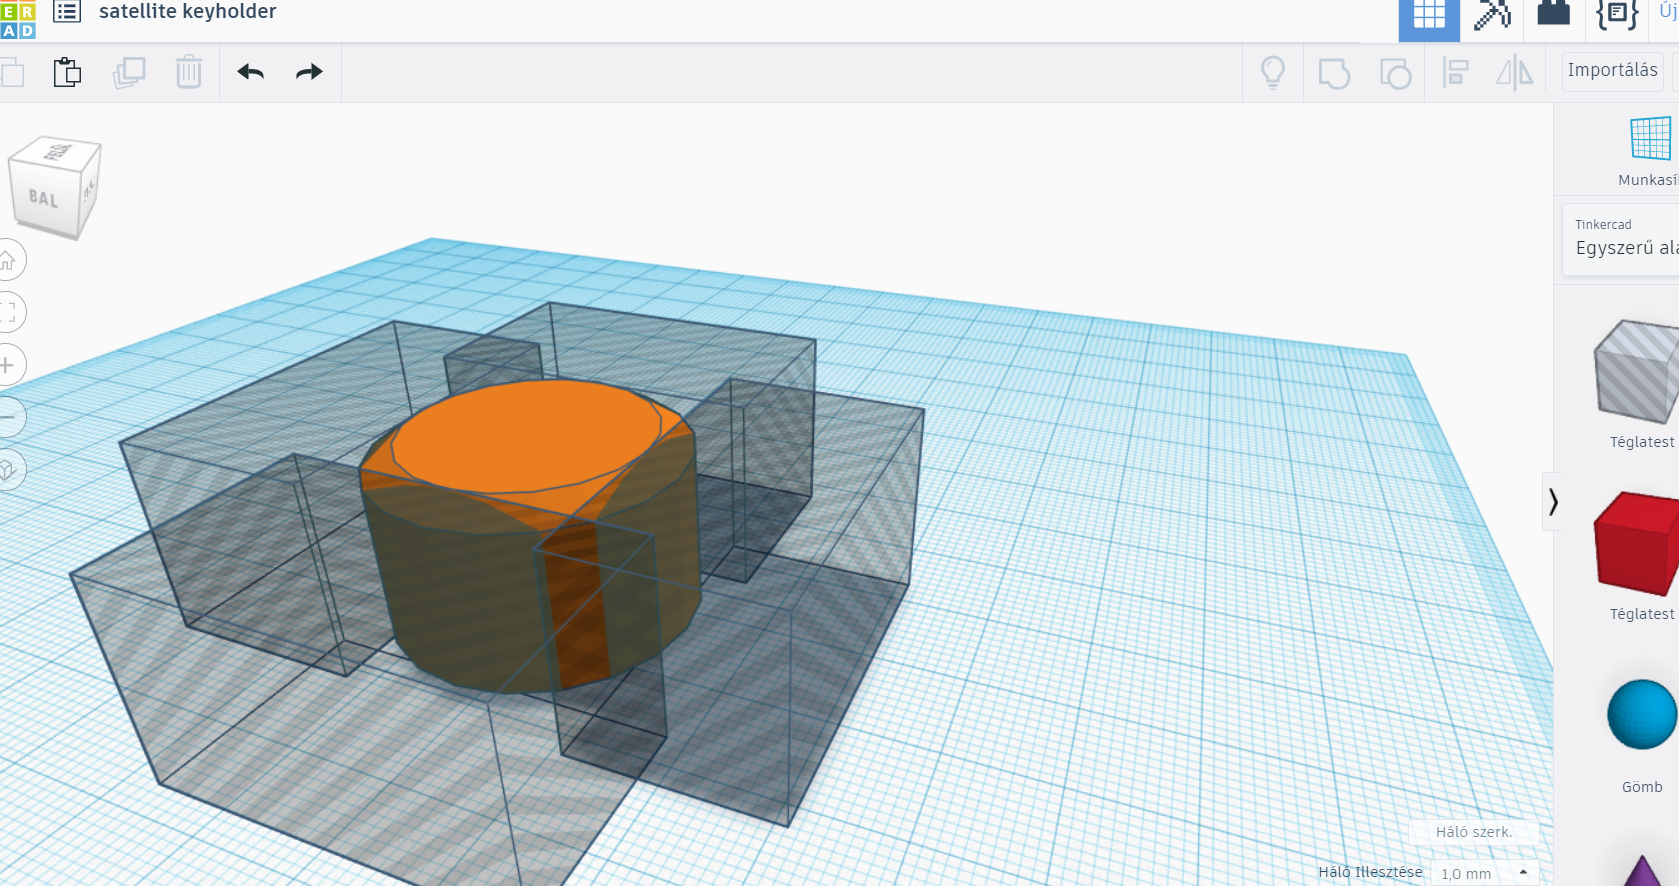The height and width of the screenshot is (886, 1679).
Task: Open the Tinkercad Egyszerű alakzatok shapes dropdown
Action: 1621,240
